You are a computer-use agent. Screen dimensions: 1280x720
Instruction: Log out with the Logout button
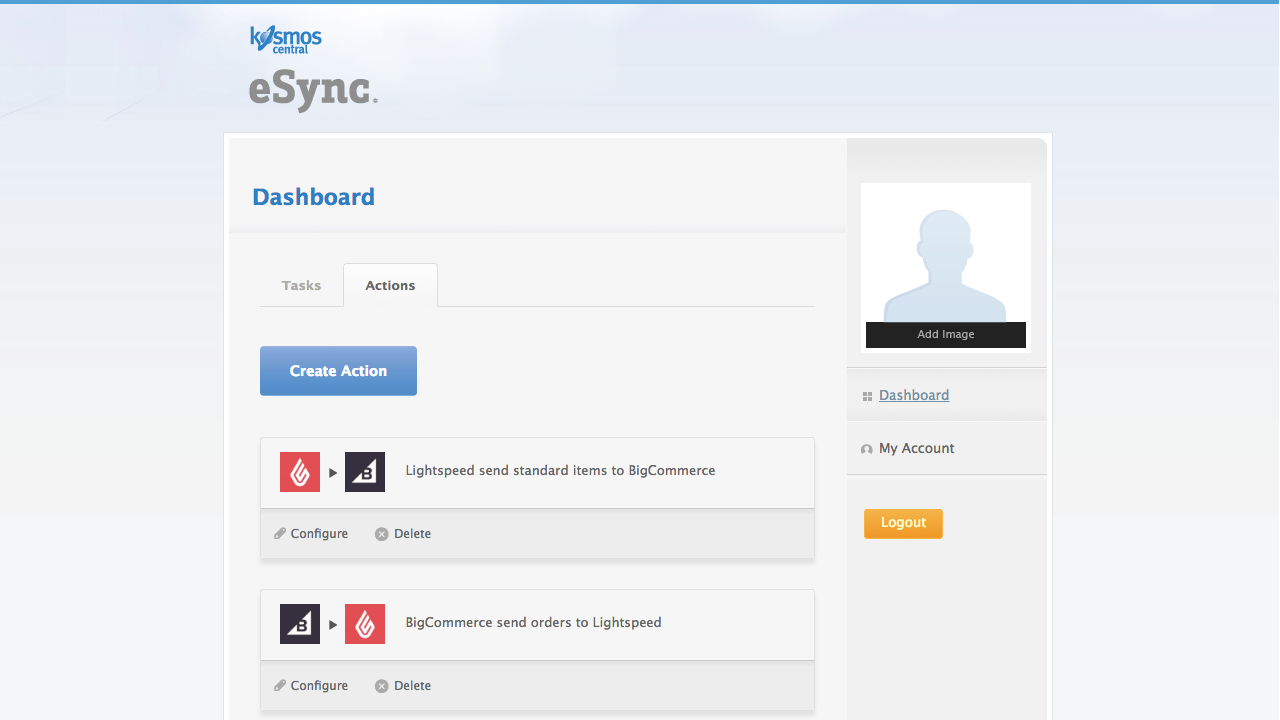[x=903, y=523]
